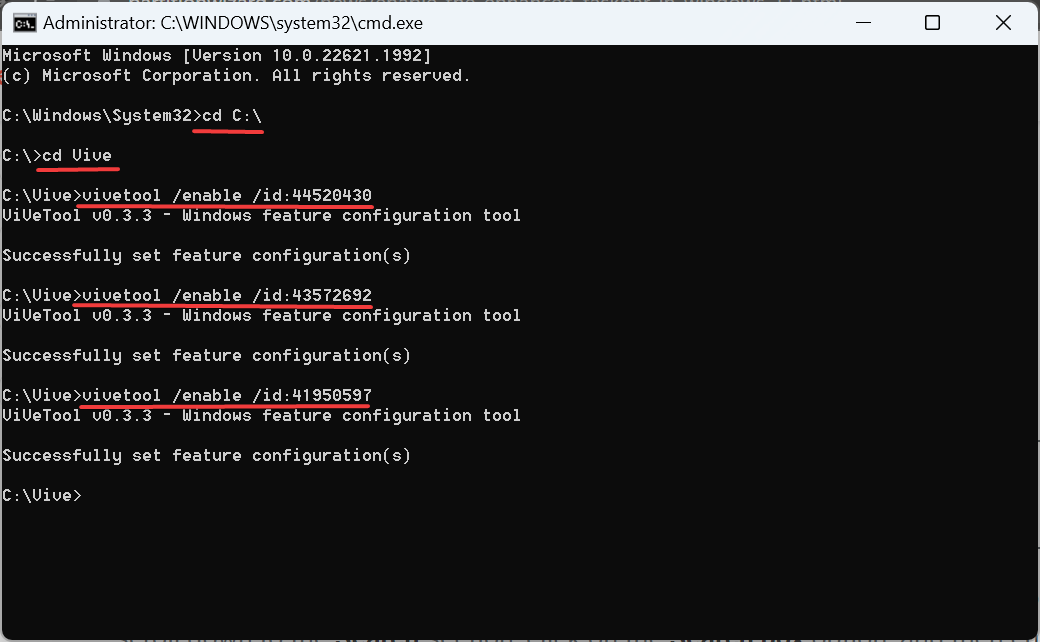
Task: Select the vivetool command with id 44520430
Action: tap(227, 196)
